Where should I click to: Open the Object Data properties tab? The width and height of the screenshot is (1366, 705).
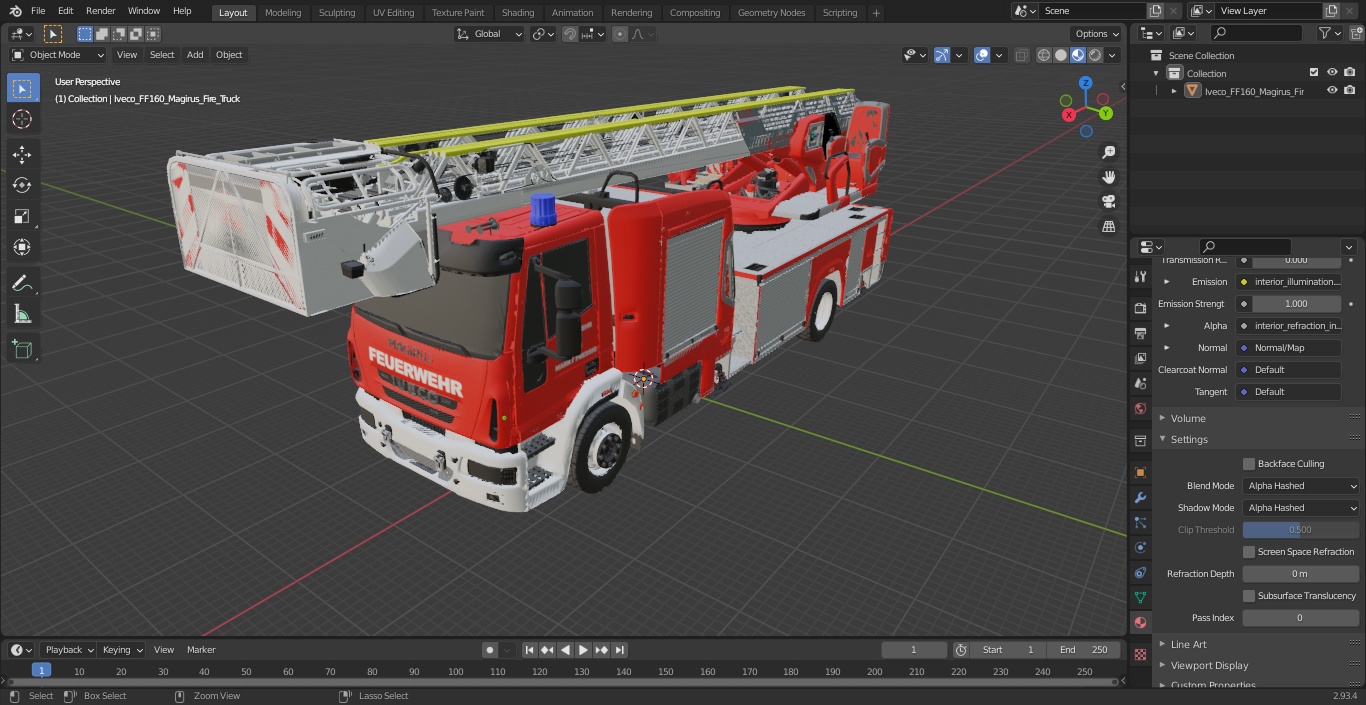pyautogui.click(x=1140, y=597)
